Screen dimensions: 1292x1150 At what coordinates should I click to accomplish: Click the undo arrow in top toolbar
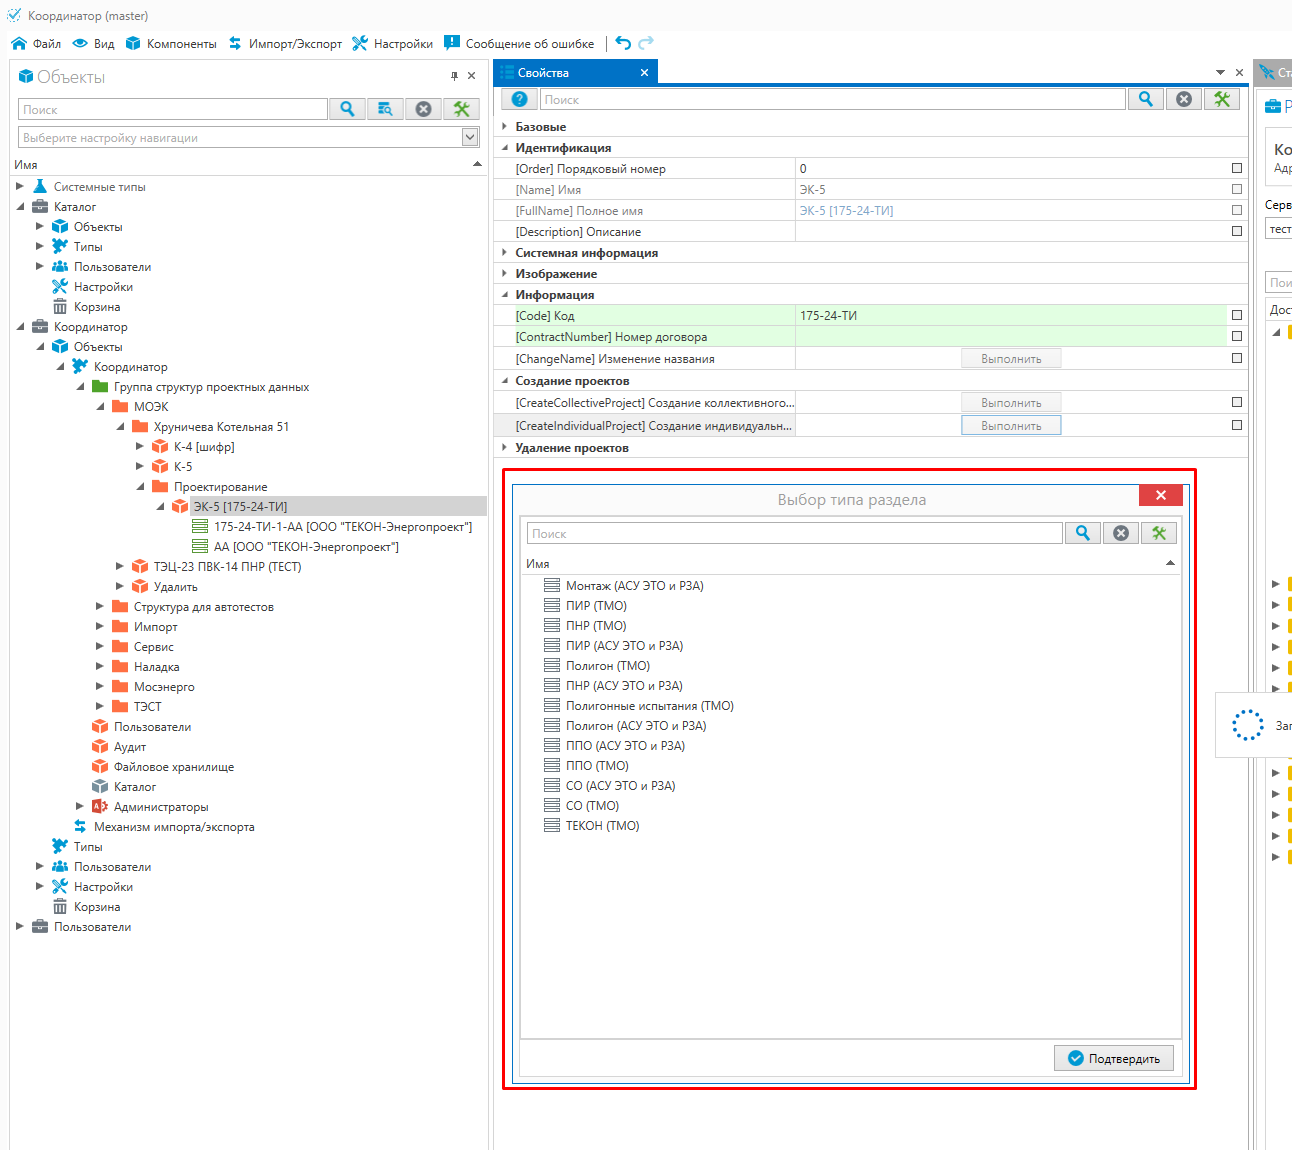[x=623, y=43]
